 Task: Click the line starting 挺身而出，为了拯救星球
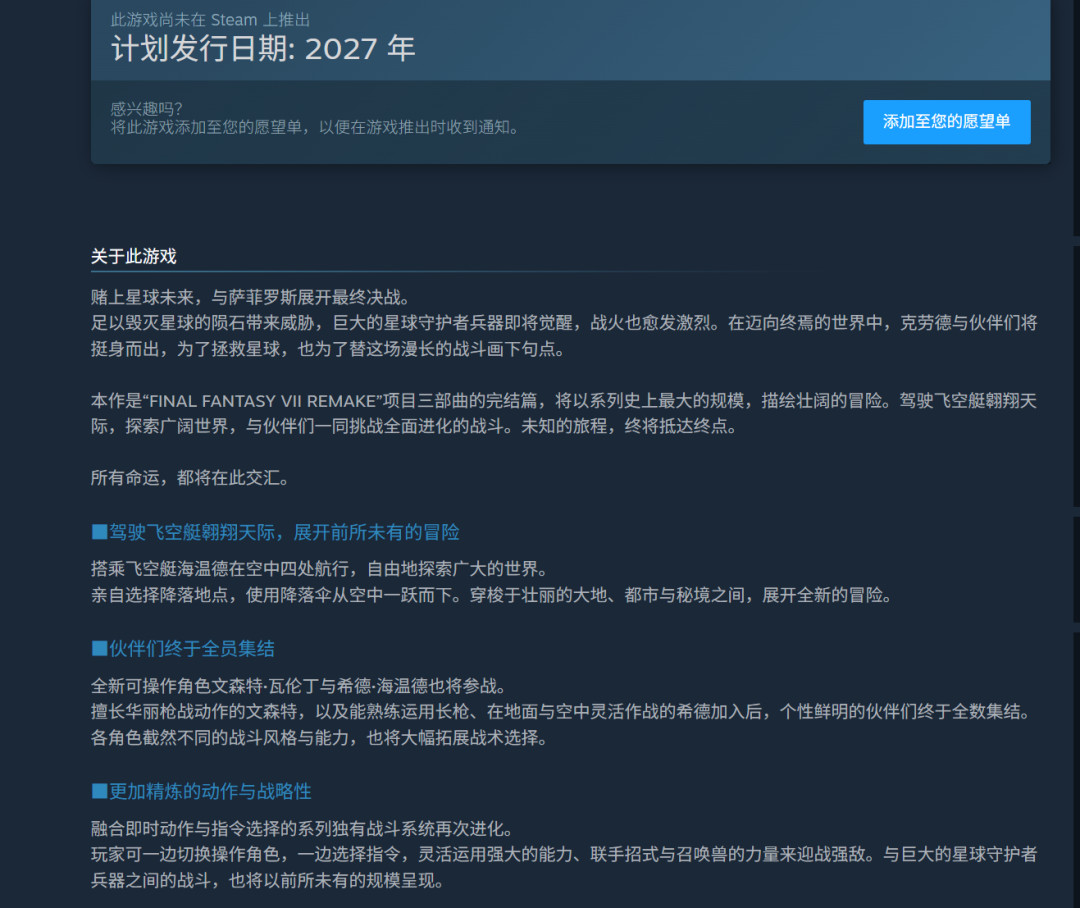(x=331, y=349)
